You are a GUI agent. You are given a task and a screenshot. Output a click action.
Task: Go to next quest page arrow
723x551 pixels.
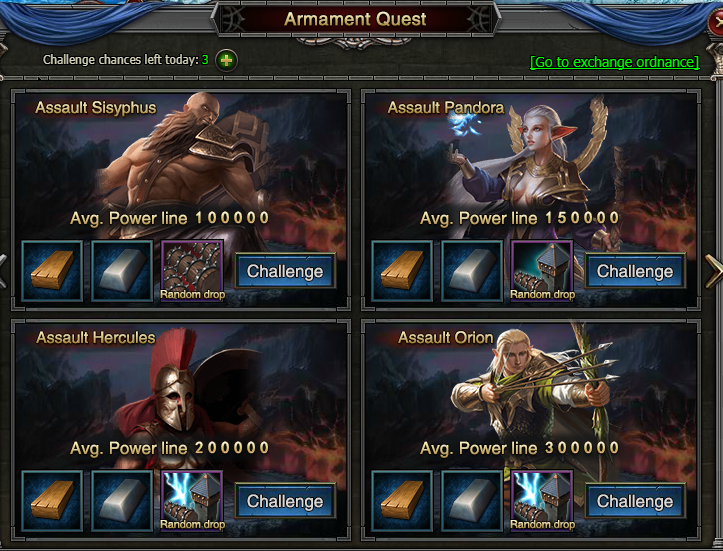pyautogui.click(x=713, y=271)
